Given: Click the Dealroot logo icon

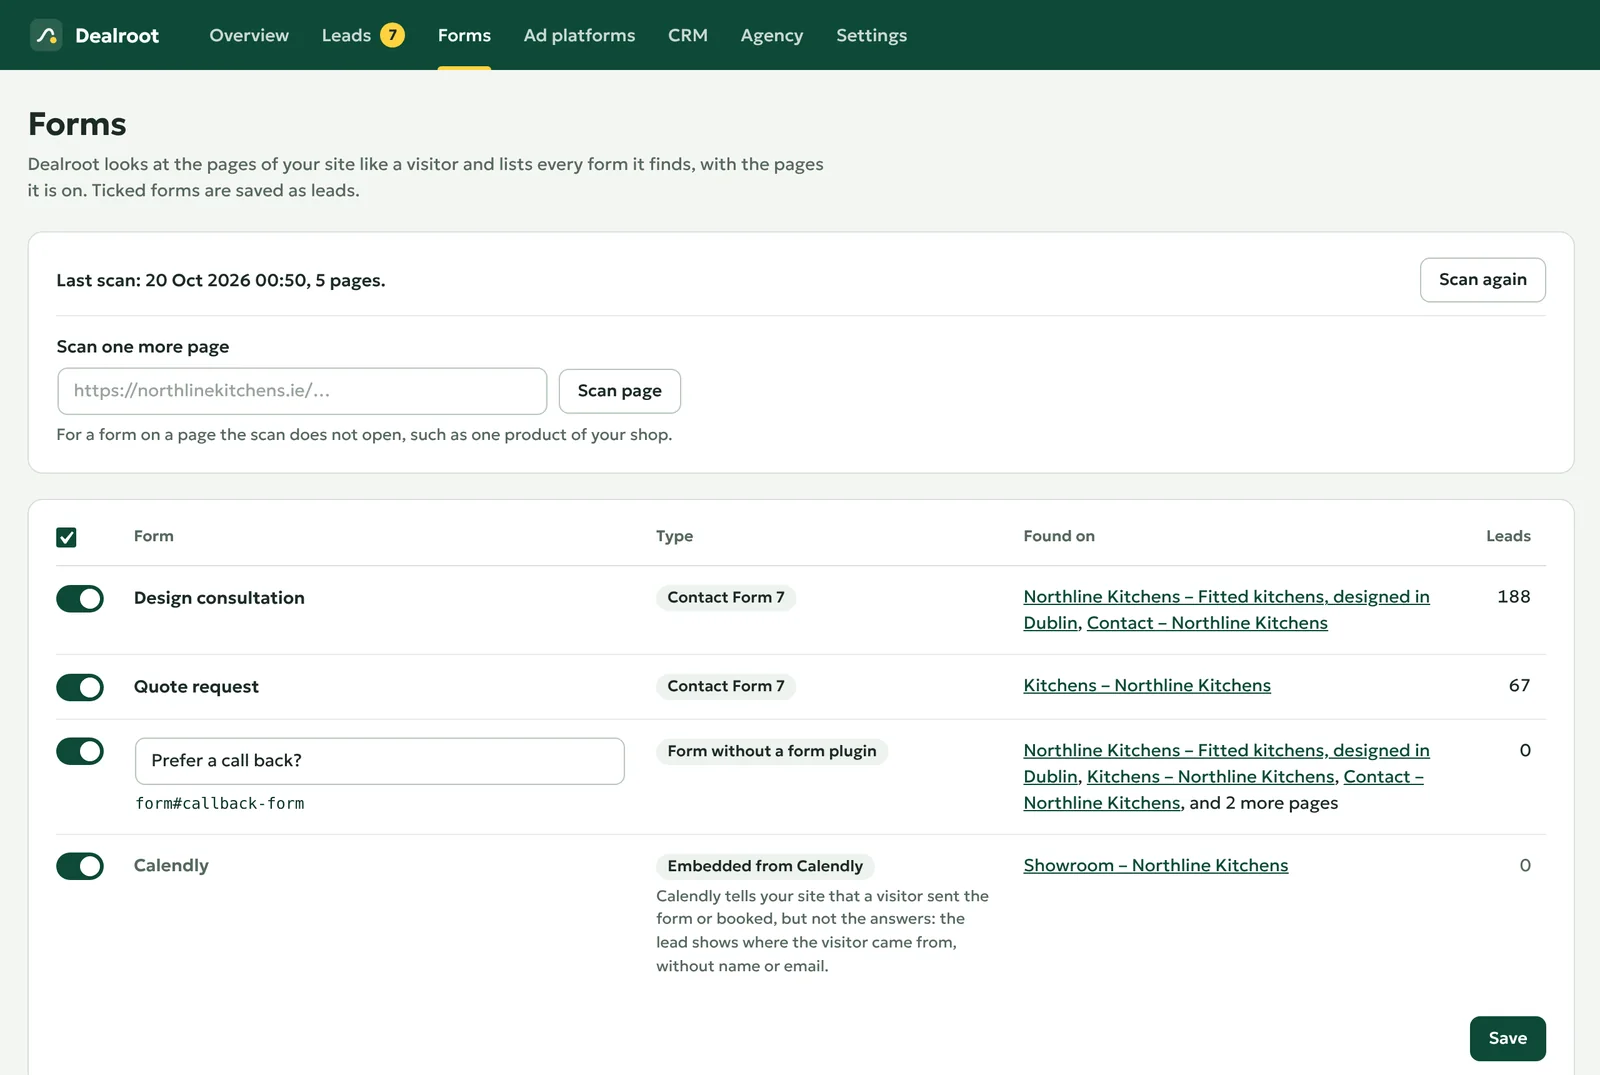Looking at the screenshot, I should (46, 35).
